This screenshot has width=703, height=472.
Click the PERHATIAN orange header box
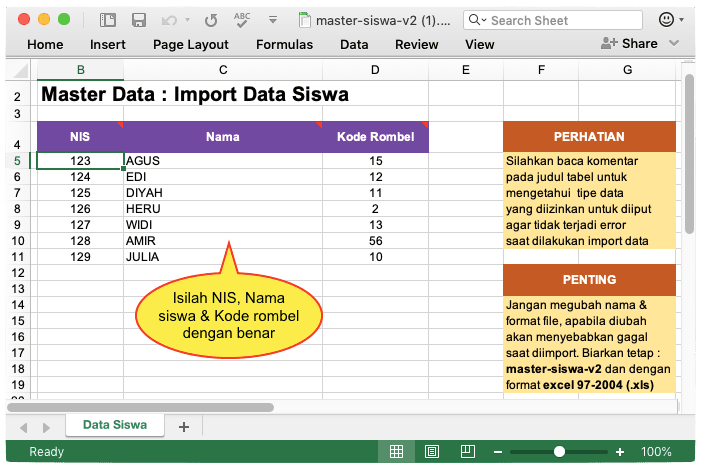(x=589, y=137)
